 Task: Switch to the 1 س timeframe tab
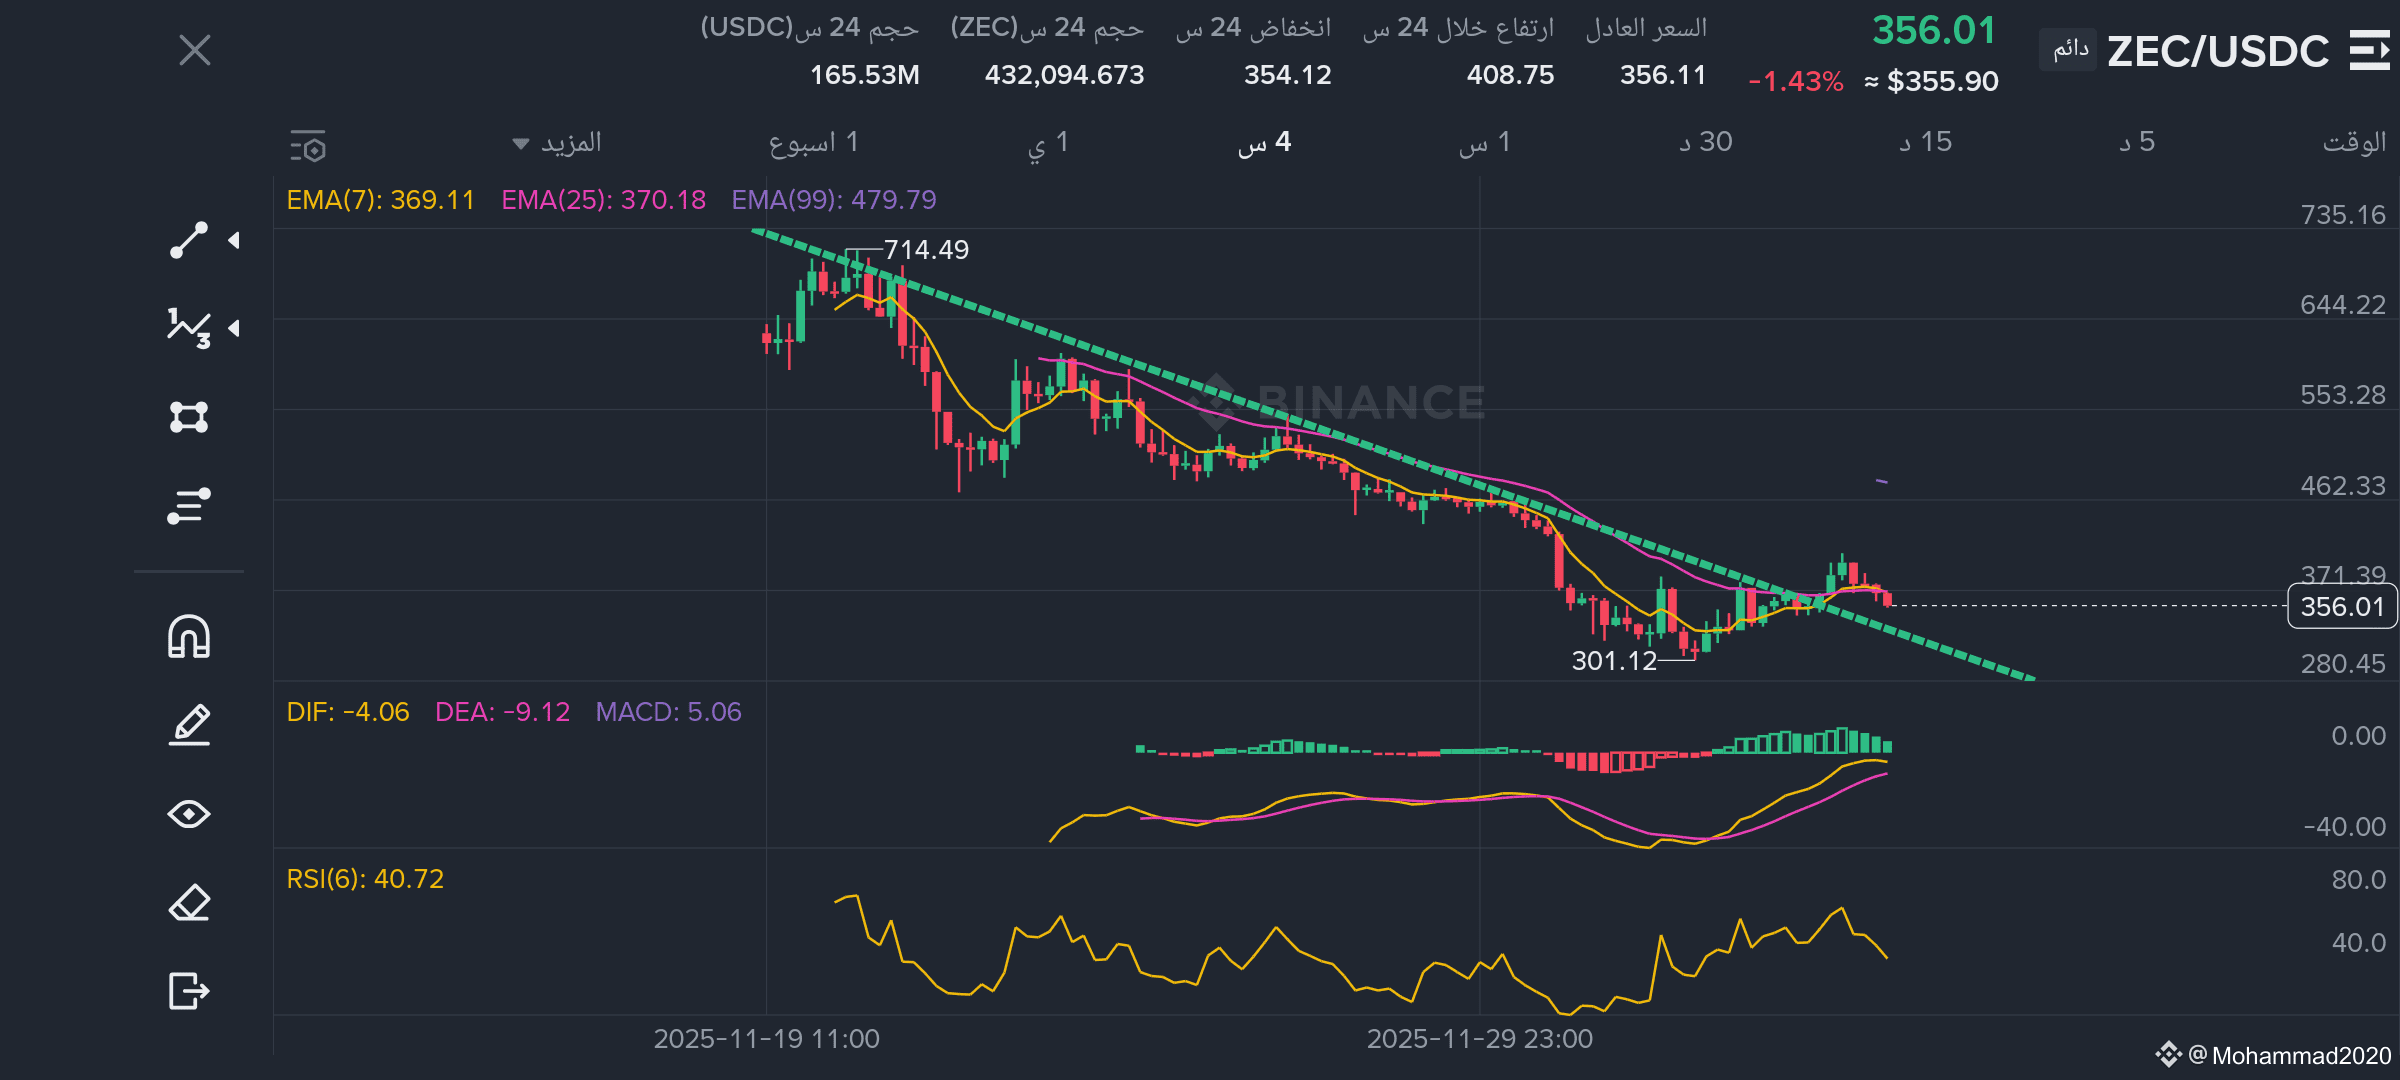pos(1484,143)
